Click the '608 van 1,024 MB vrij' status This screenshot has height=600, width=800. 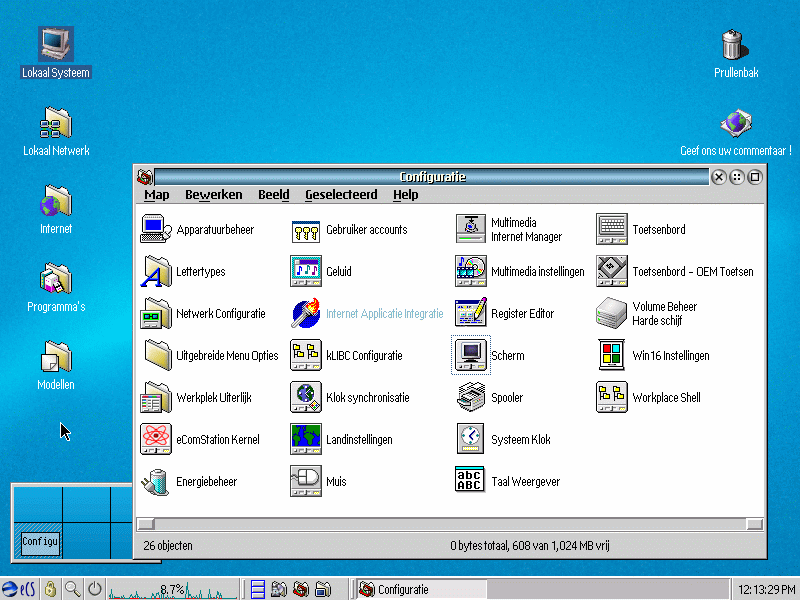[561, 546]
